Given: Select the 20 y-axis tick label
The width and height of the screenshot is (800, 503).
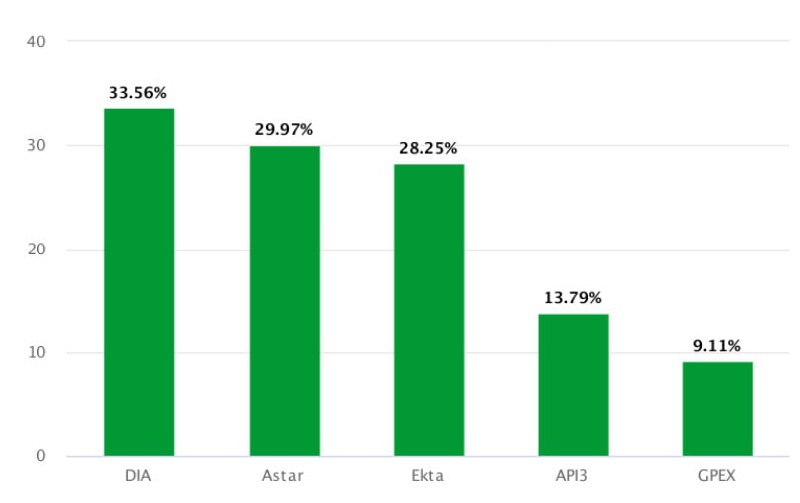Looking at the screenshot, I should coord(38,249).
